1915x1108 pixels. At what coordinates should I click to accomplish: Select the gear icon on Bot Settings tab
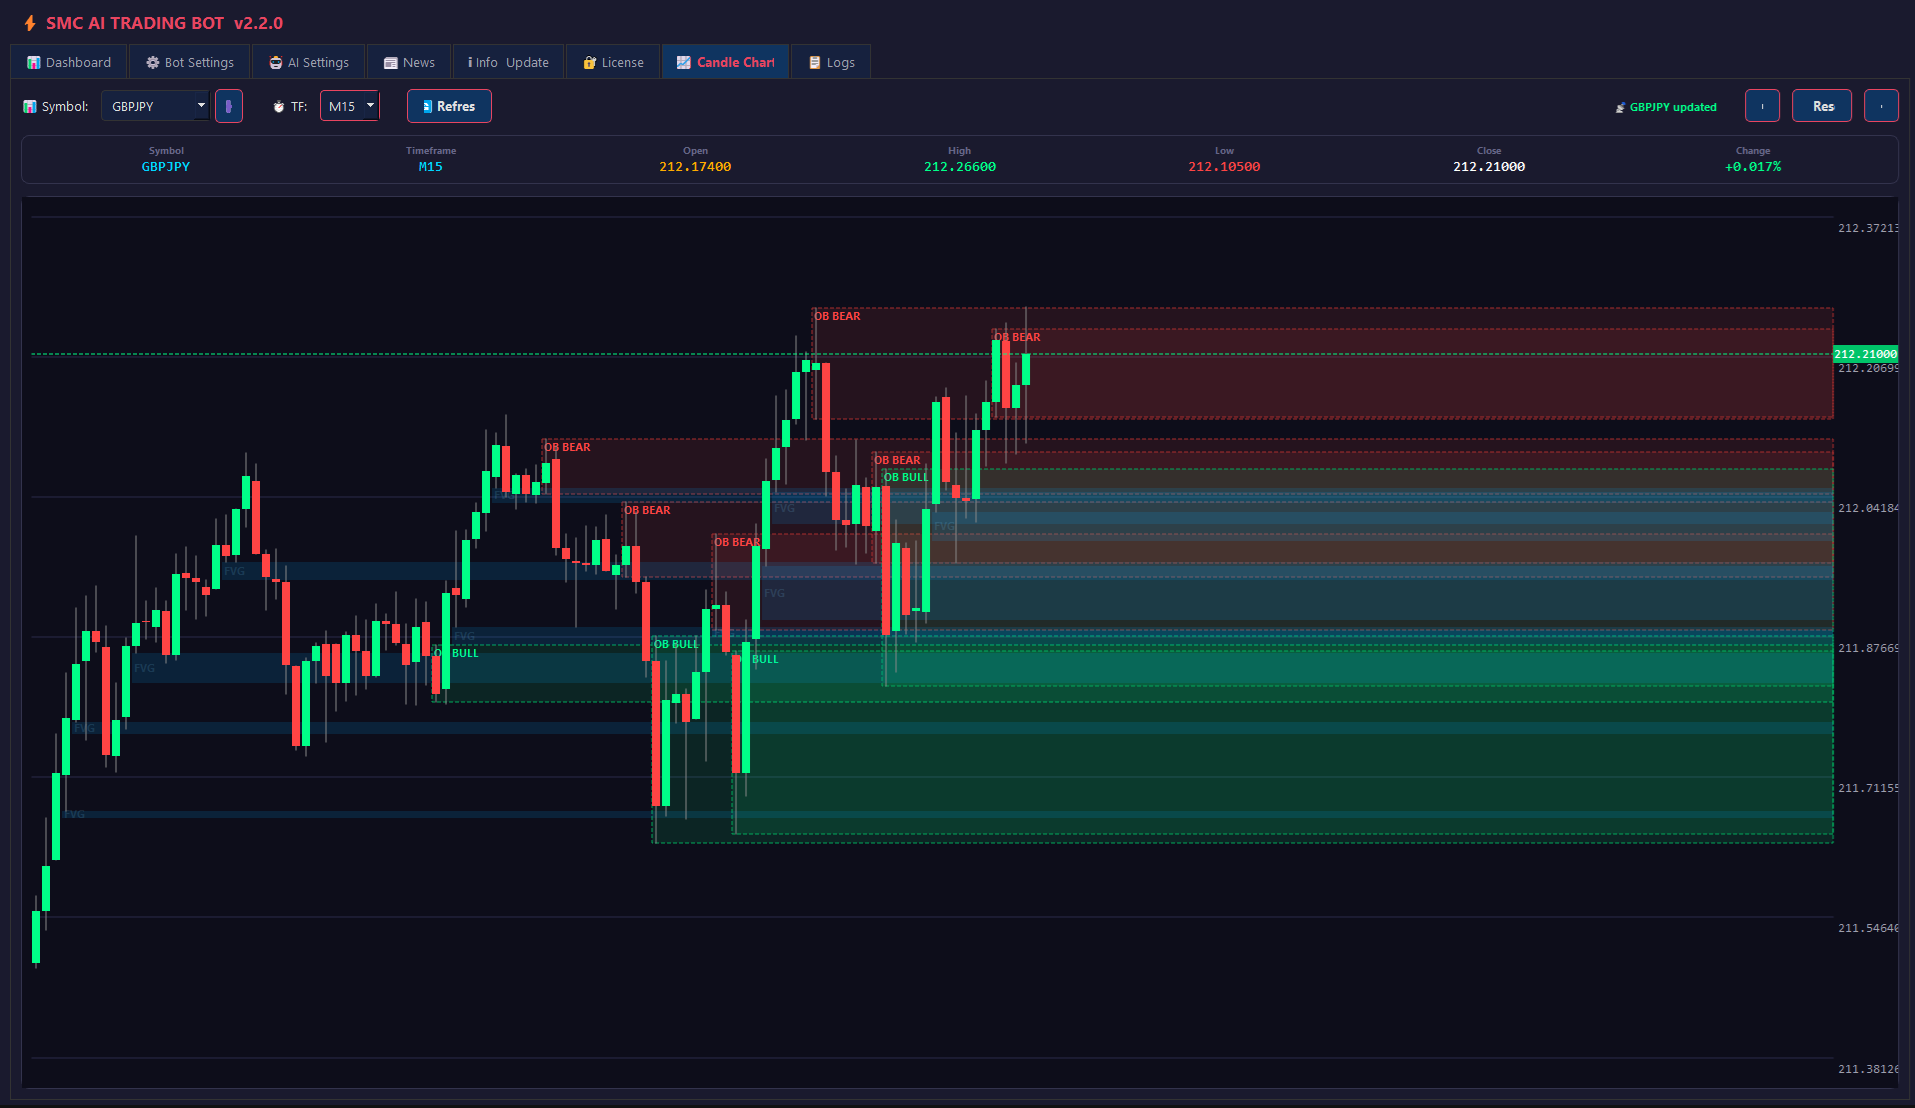click(x=152, y=62)
